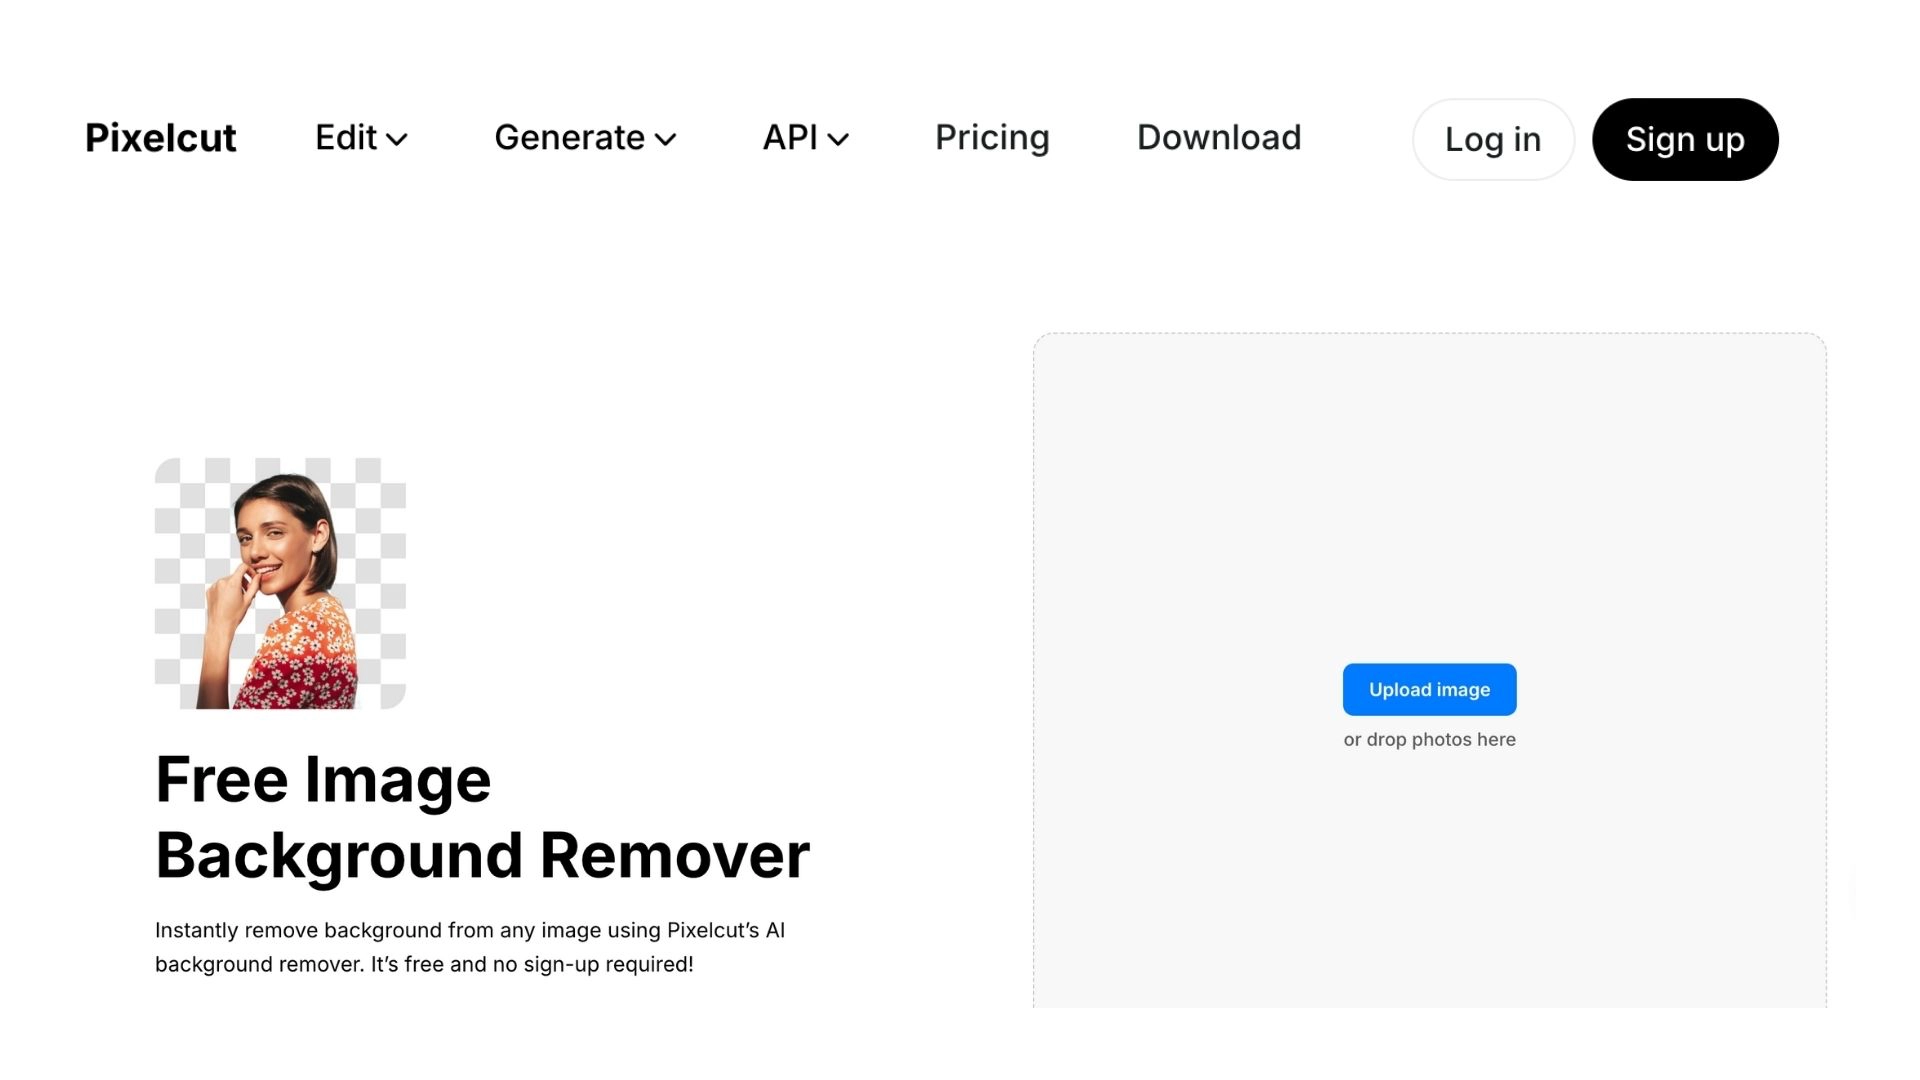Click the 'or drop photos here' text
1920x1080 pixels.
click(x=1429, y=739)
